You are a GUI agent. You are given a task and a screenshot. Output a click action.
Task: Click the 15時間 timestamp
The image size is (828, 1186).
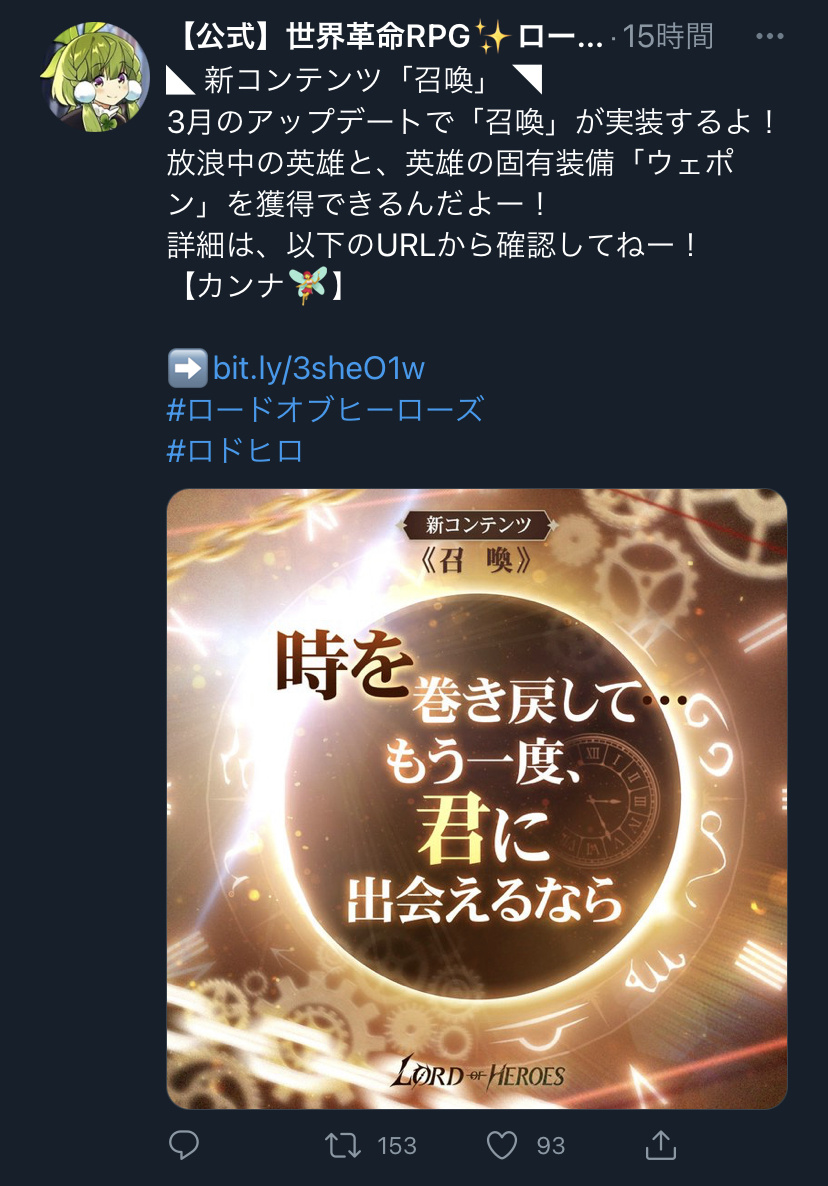pyautogui.click(x=668, y=36)
